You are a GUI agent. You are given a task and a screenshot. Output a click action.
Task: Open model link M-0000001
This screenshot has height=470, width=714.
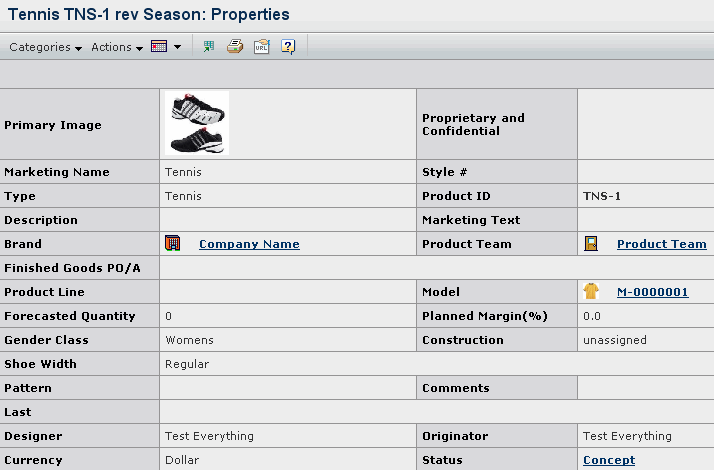coord(653,292)
